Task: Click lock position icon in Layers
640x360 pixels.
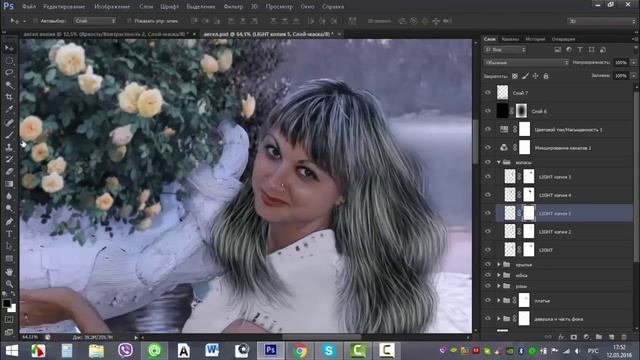Action: (x=535, y=76)
